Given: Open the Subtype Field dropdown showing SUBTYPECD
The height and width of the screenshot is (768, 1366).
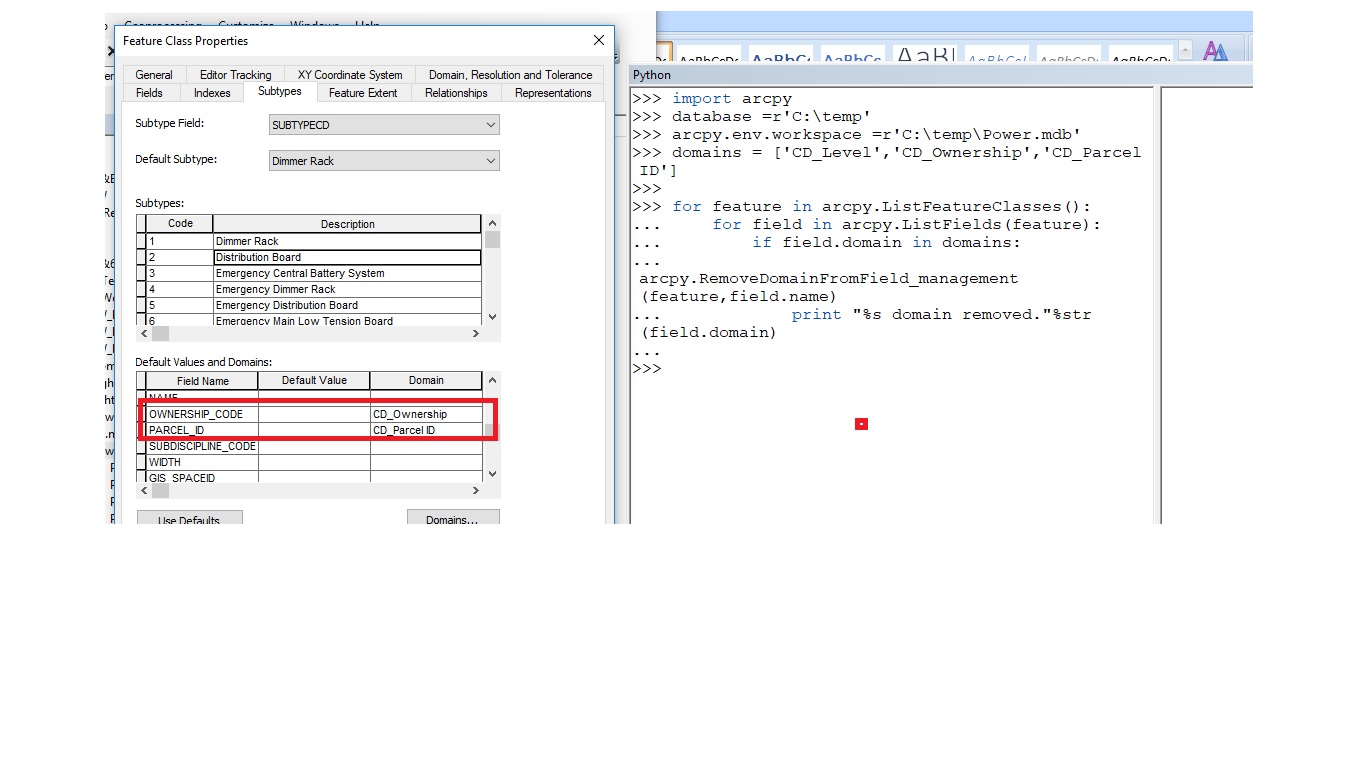Looking at the screenshot, I should pyautogui.click(x=490, y=124).
